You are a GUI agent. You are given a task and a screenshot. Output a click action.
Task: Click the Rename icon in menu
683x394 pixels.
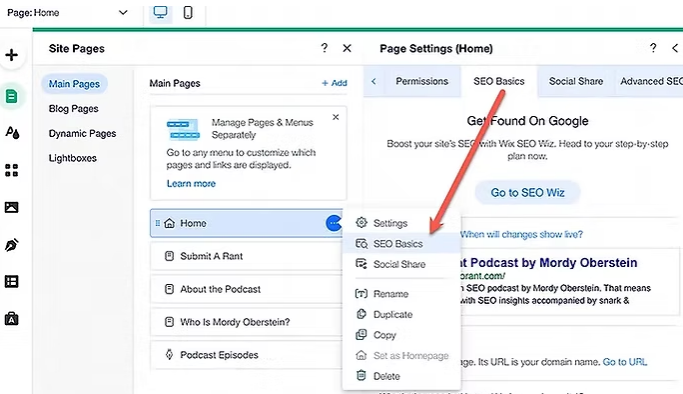click(x=361, y=293)
